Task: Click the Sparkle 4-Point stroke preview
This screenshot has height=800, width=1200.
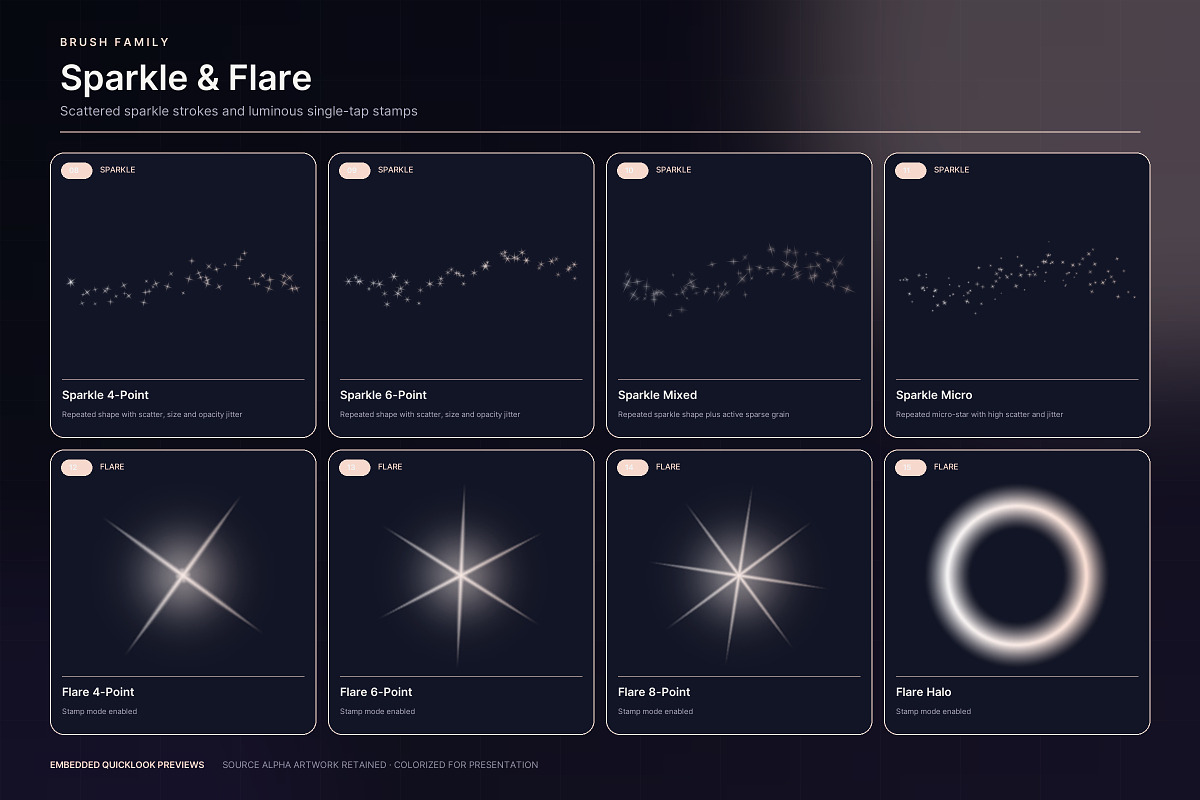Action: click(183, 279)
